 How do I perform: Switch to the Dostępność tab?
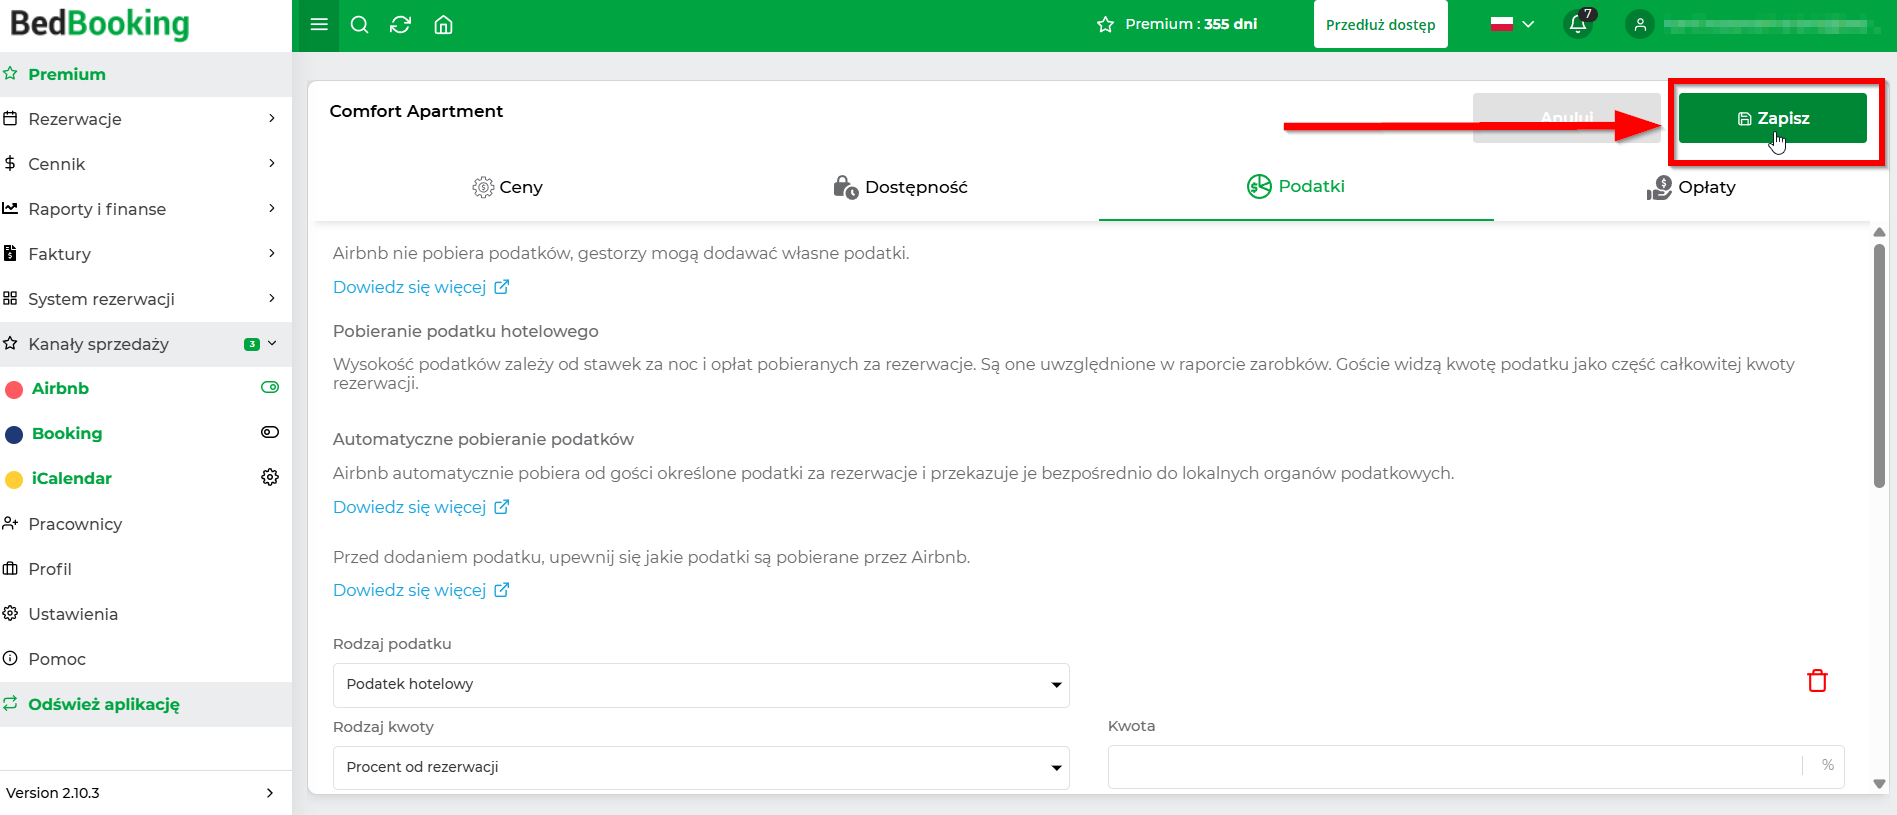[901, 187]
